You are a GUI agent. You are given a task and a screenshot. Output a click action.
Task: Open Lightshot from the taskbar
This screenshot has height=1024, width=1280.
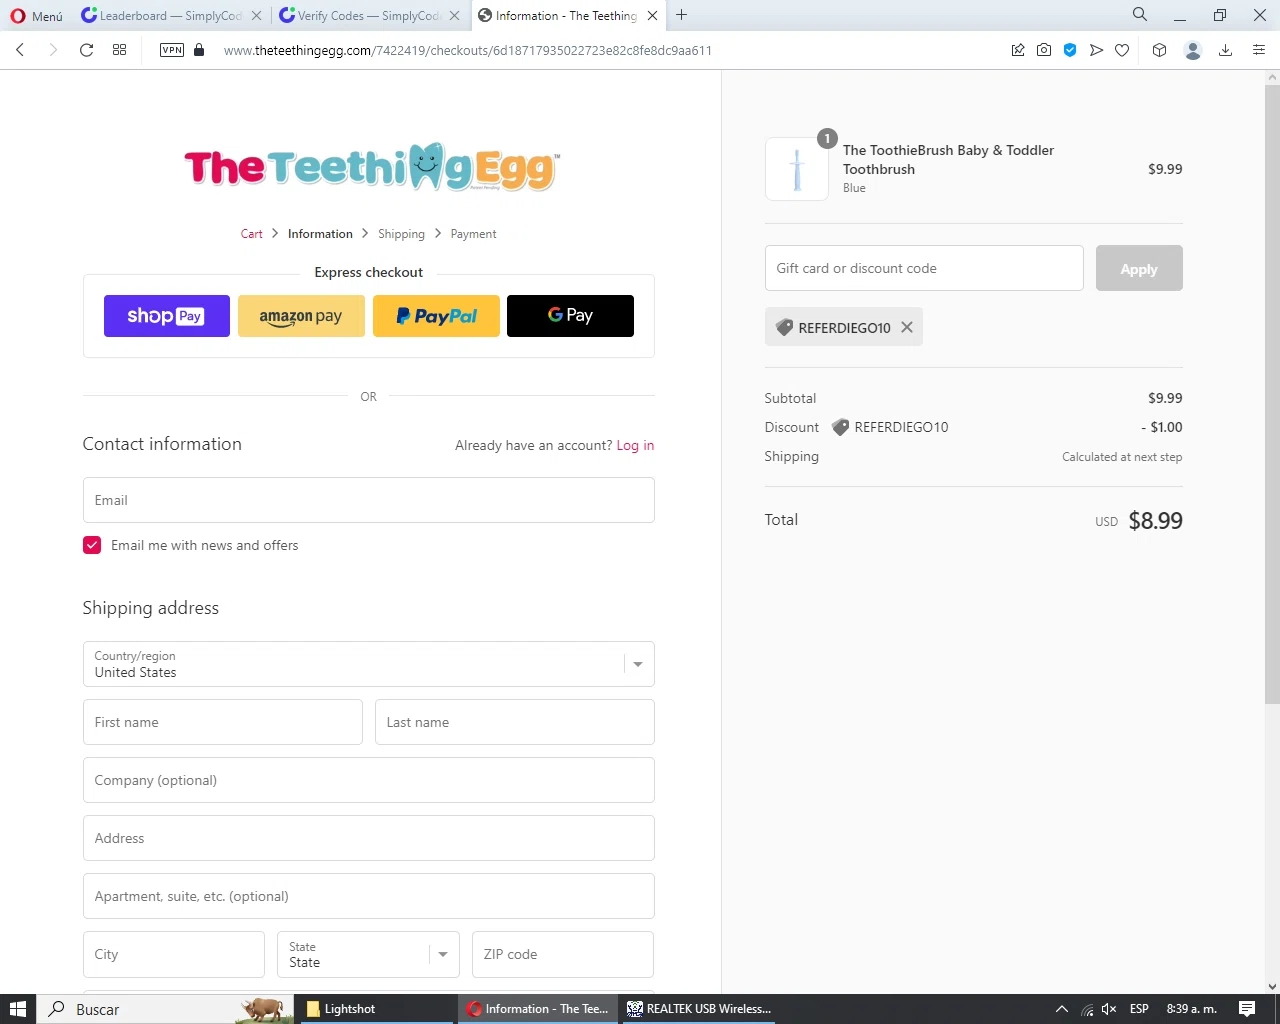pos(375,1009)
